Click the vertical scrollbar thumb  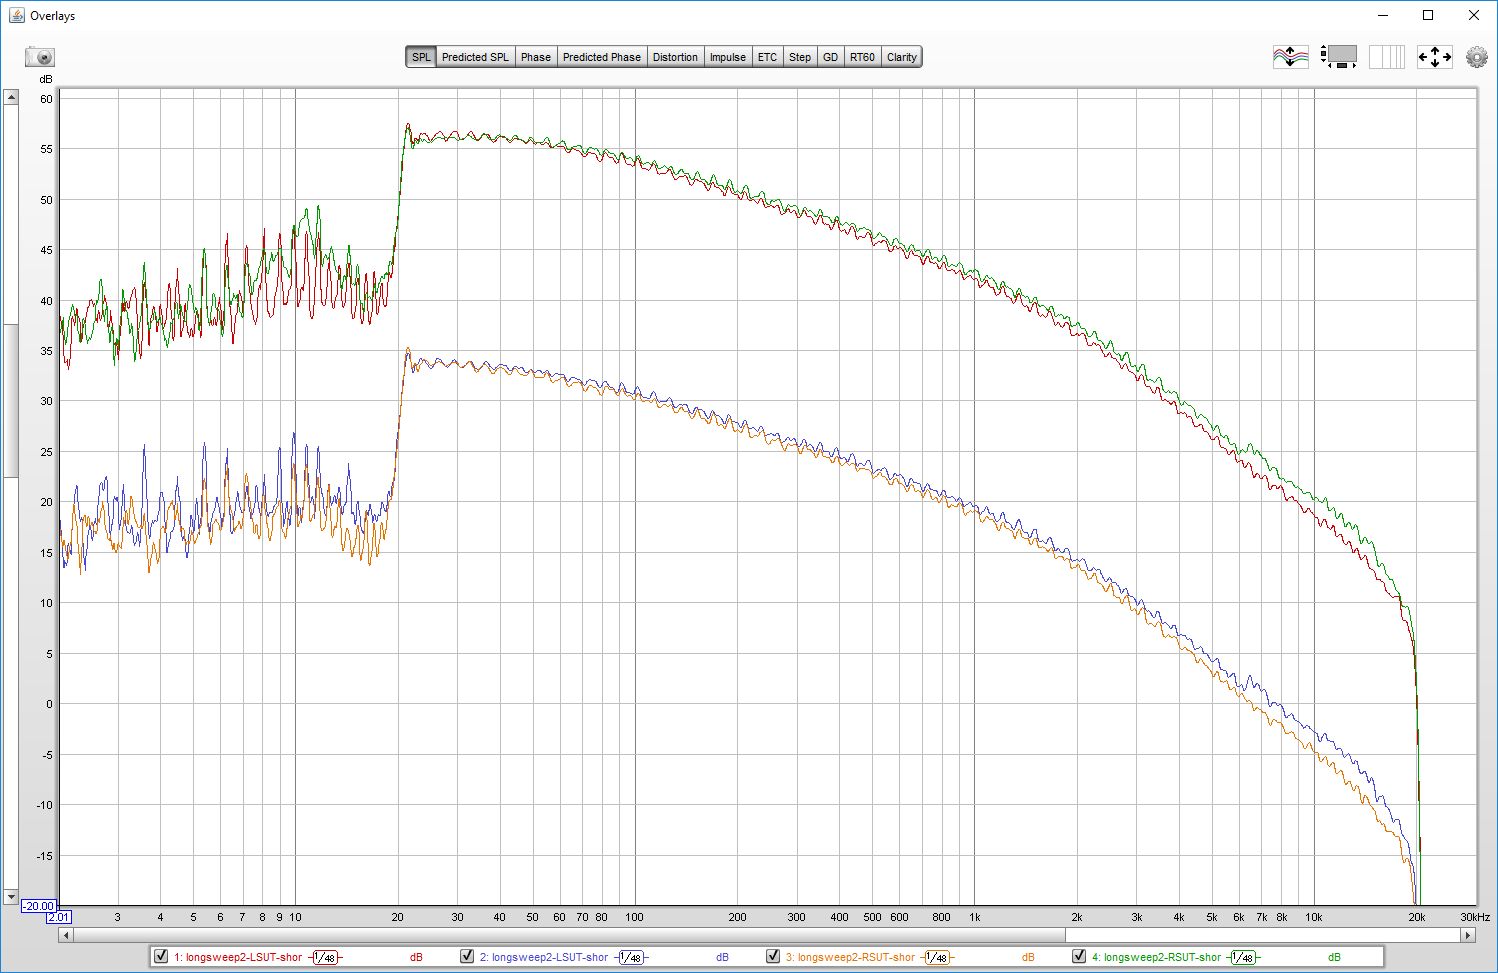tap(11, 400)
